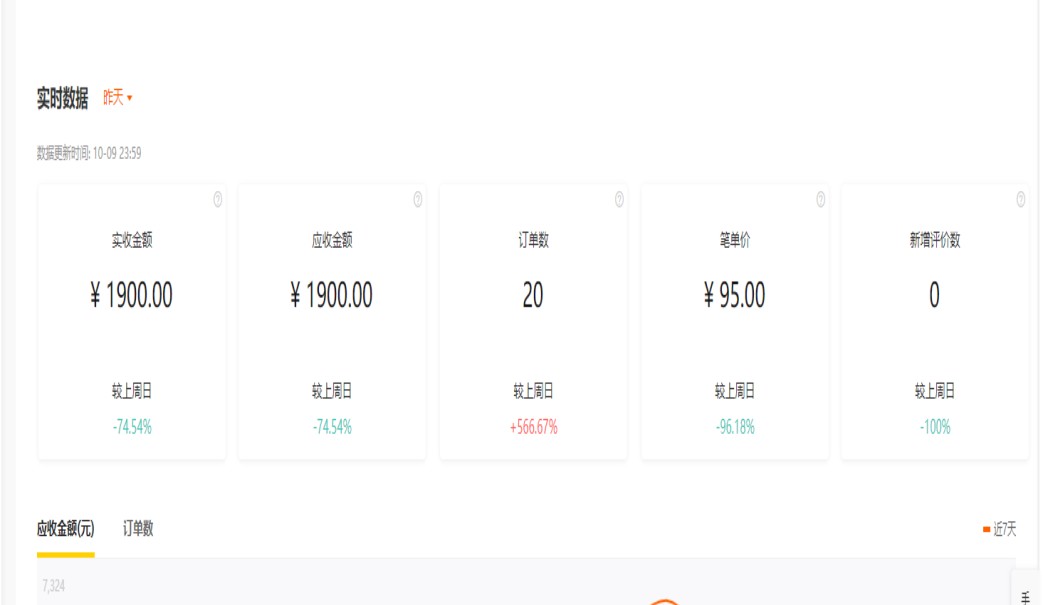Click the -100% change in 新增评价数 card
This screenshot has width=1043, height=605.
pyautogui.click(x=935, y=427)
